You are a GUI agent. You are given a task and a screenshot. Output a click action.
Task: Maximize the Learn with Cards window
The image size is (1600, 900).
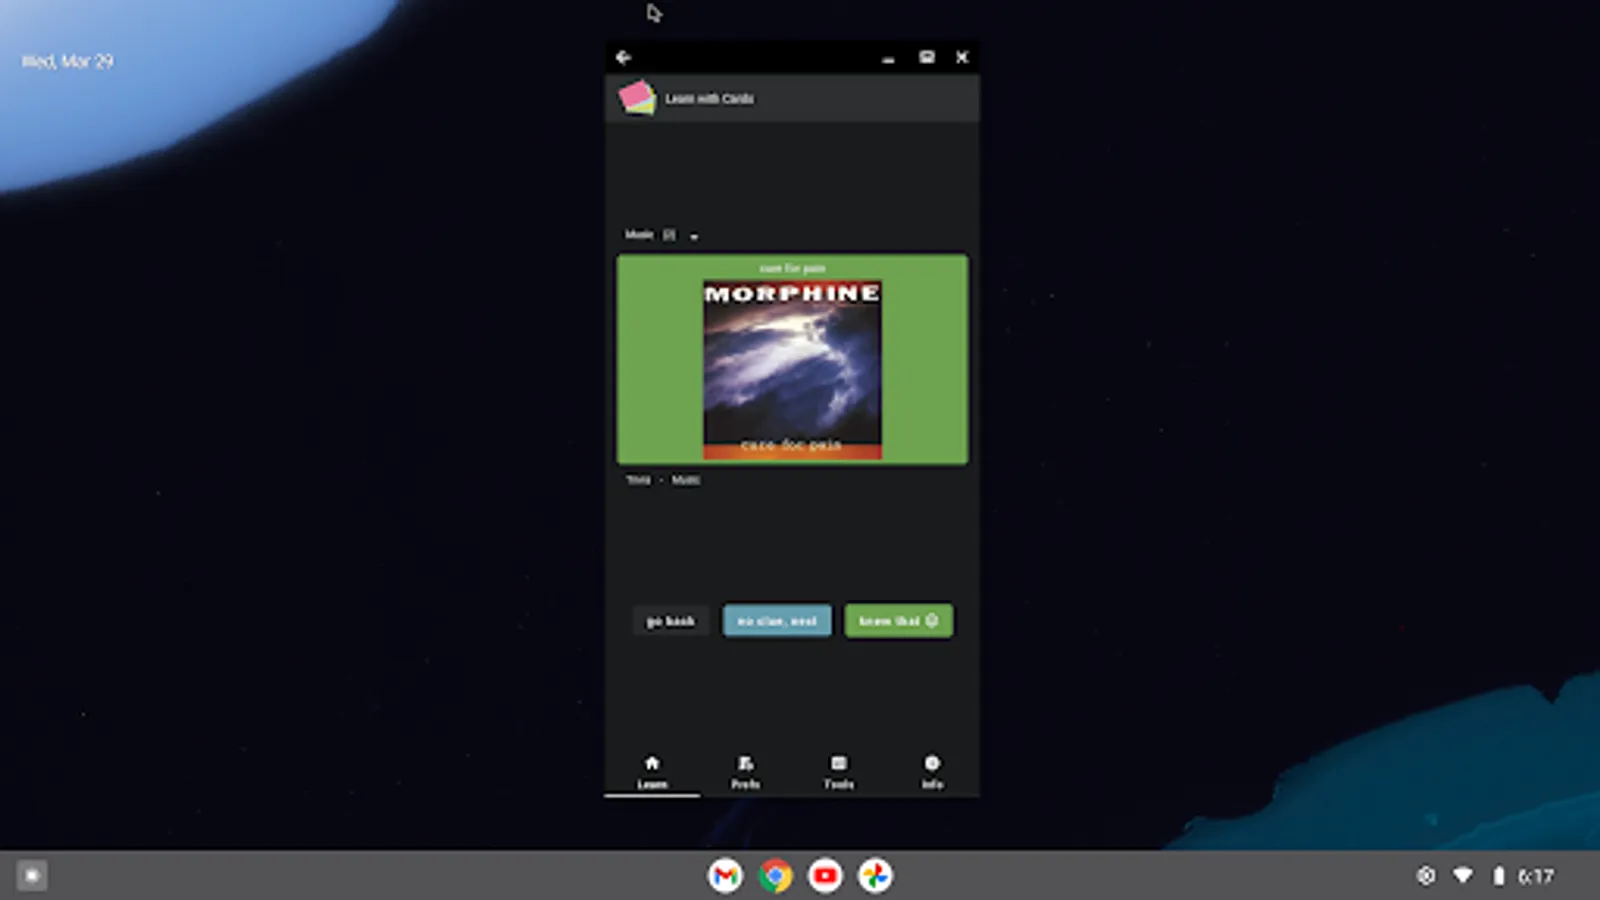pos(927,58)
